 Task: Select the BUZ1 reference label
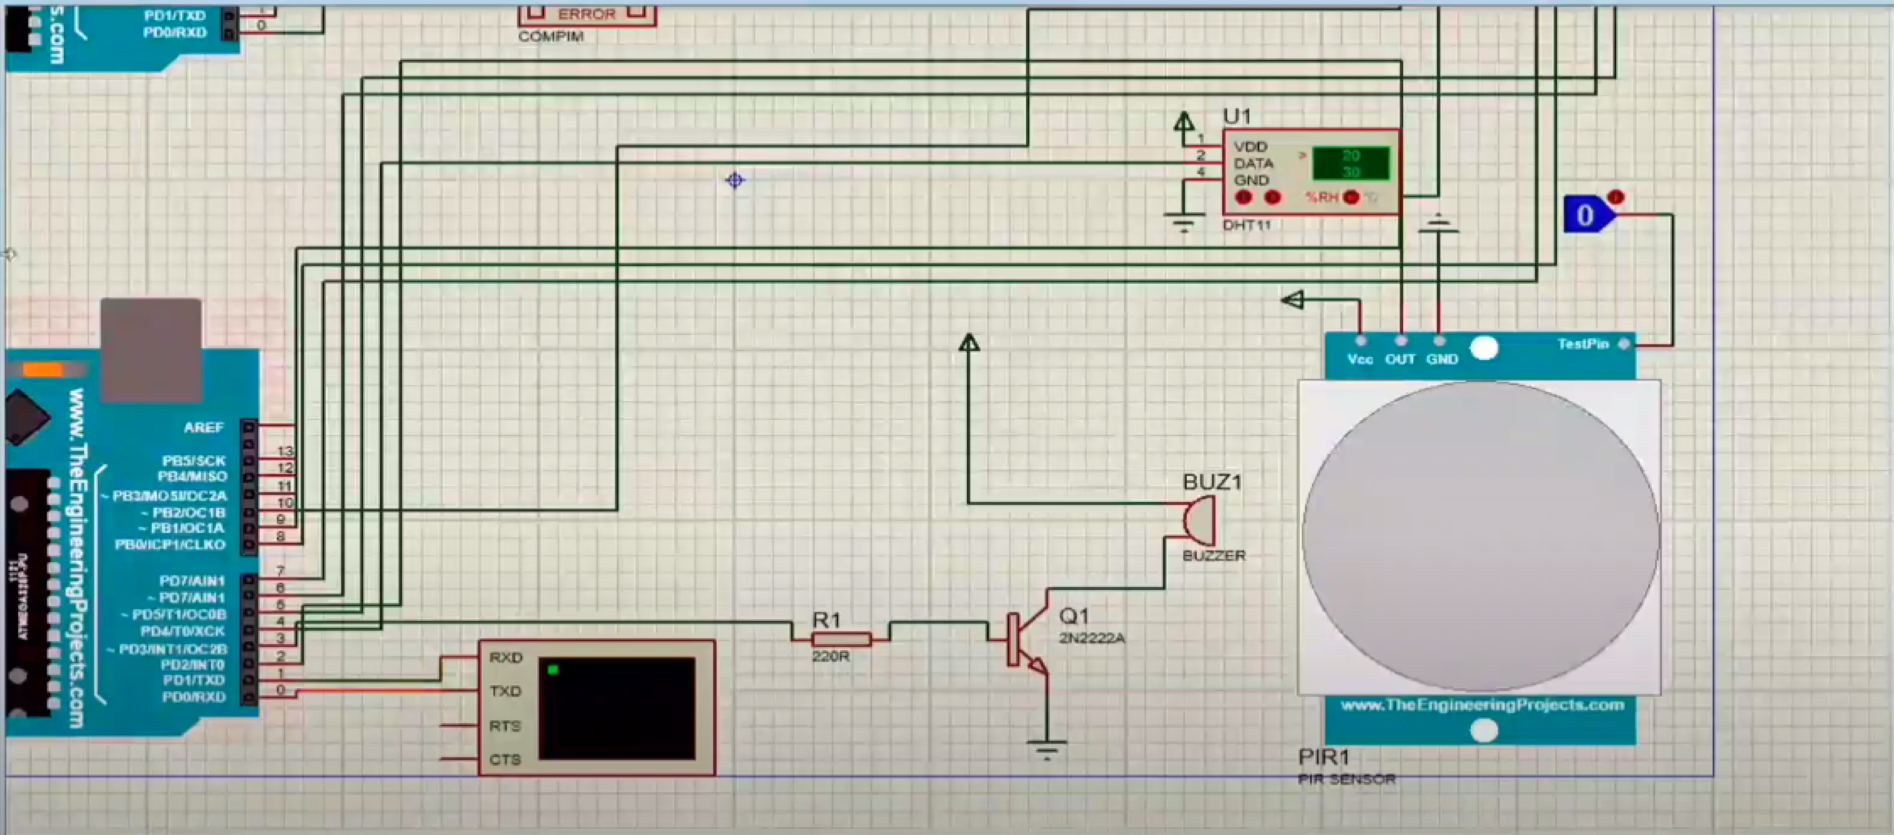coord(1212,482)
